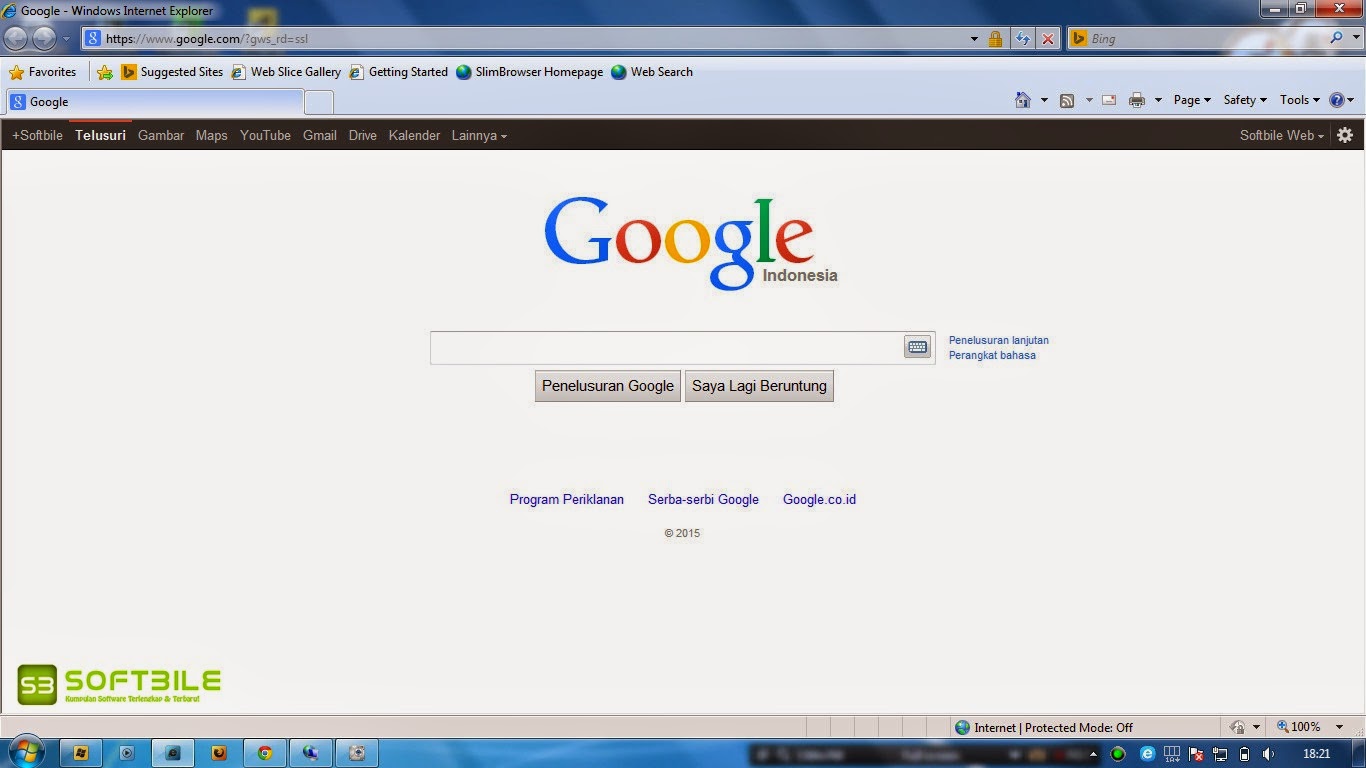
Task: Open the Getting Started favorite
Action: (x=398, y=72)
